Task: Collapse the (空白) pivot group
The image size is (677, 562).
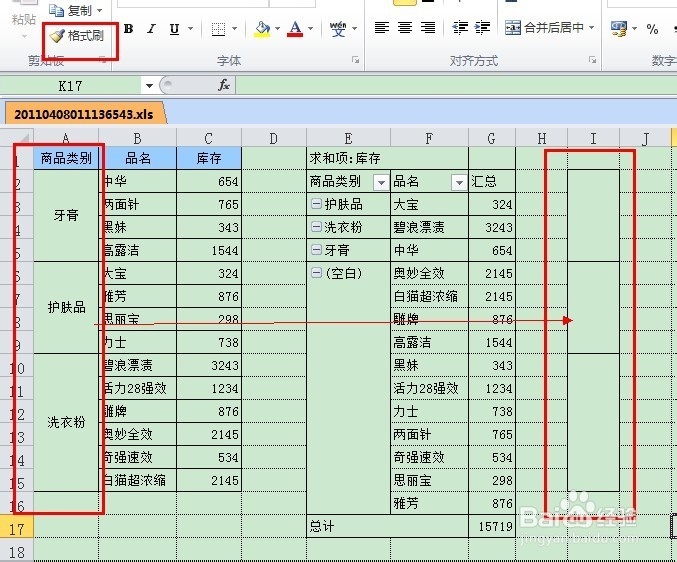Action: click(316, 272)
